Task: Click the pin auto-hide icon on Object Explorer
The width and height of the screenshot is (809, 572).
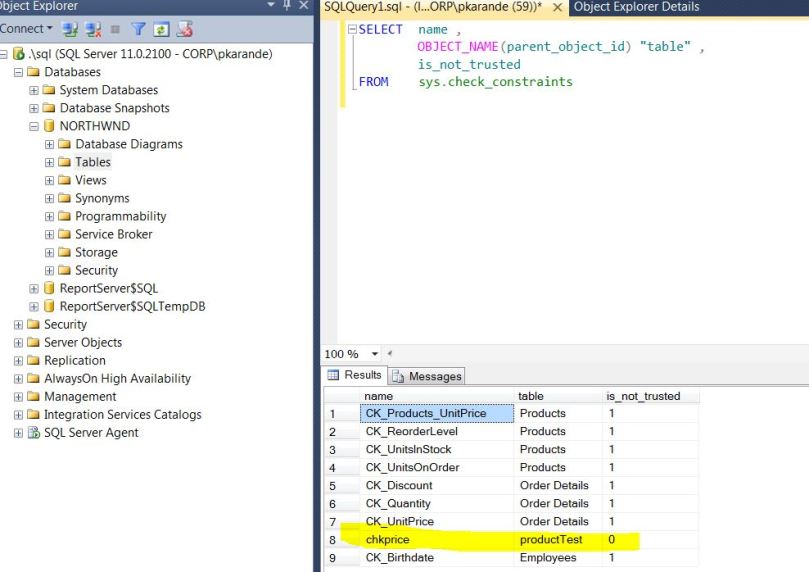Action: pos(287,6)
